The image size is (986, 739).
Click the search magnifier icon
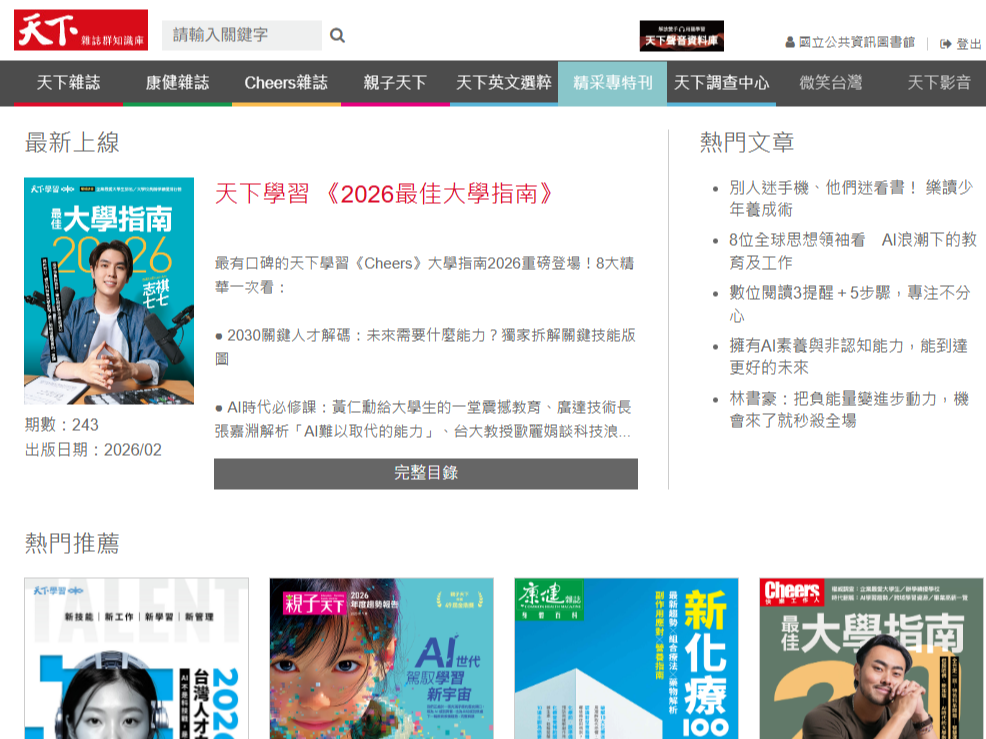pos(338,35)
